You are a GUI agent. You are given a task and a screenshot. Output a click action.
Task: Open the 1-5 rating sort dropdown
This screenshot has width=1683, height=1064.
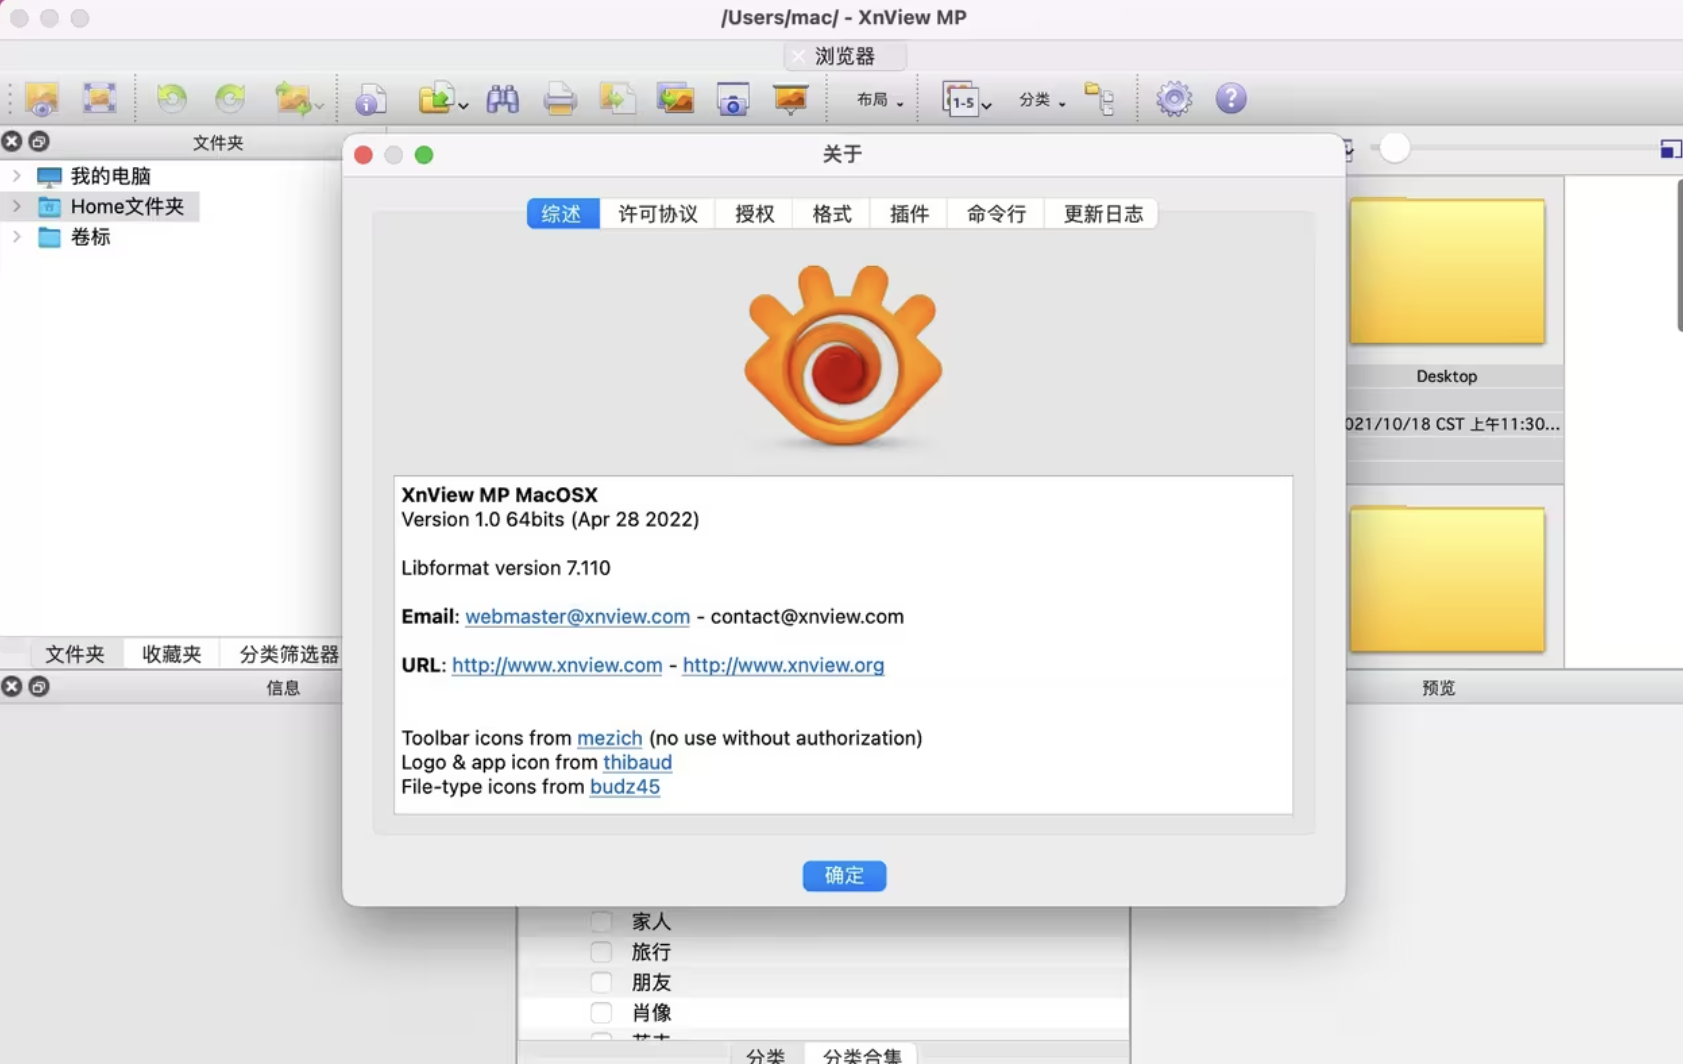966,99
